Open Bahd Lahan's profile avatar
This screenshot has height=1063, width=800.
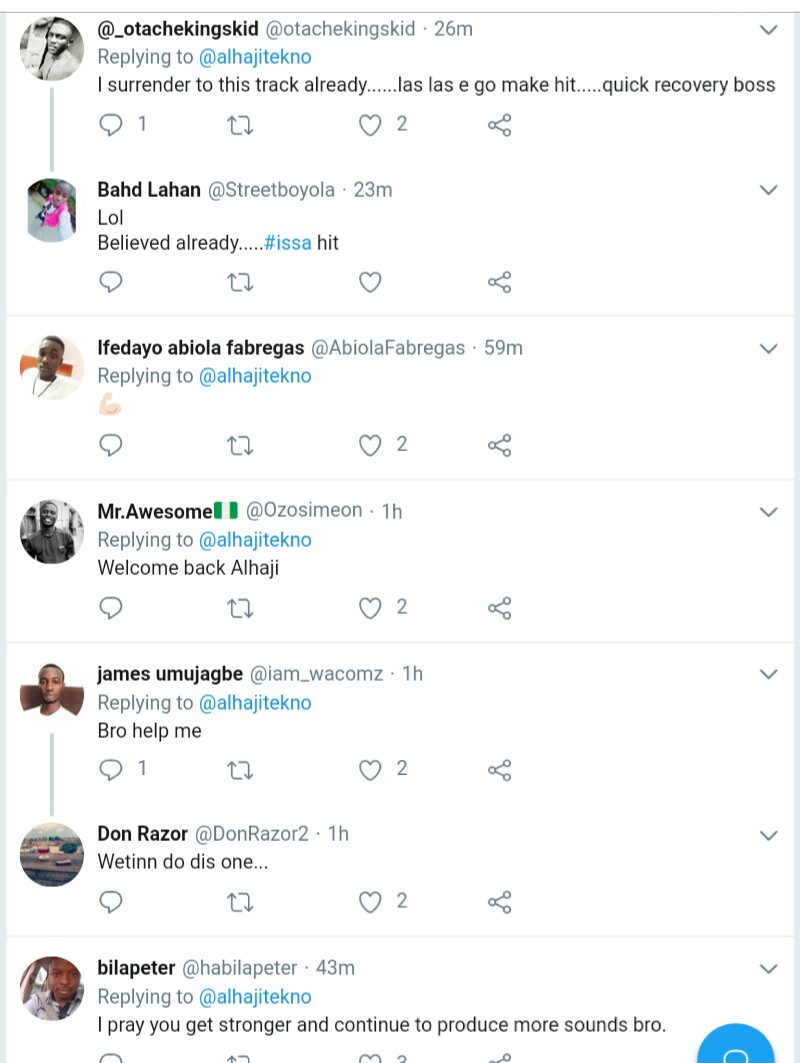coord(52,210)
